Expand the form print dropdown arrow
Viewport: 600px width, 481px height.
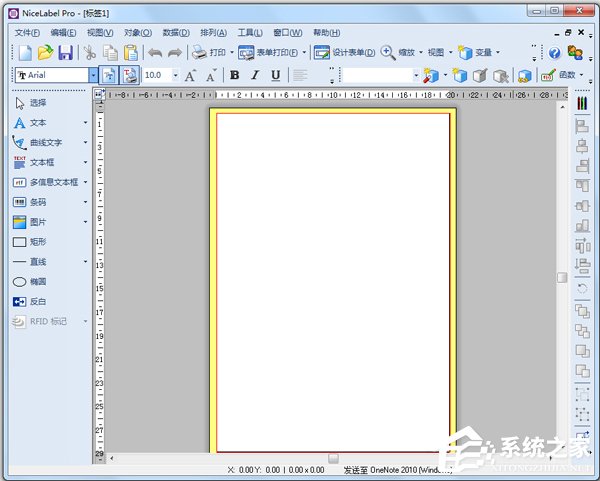point(304,52)
